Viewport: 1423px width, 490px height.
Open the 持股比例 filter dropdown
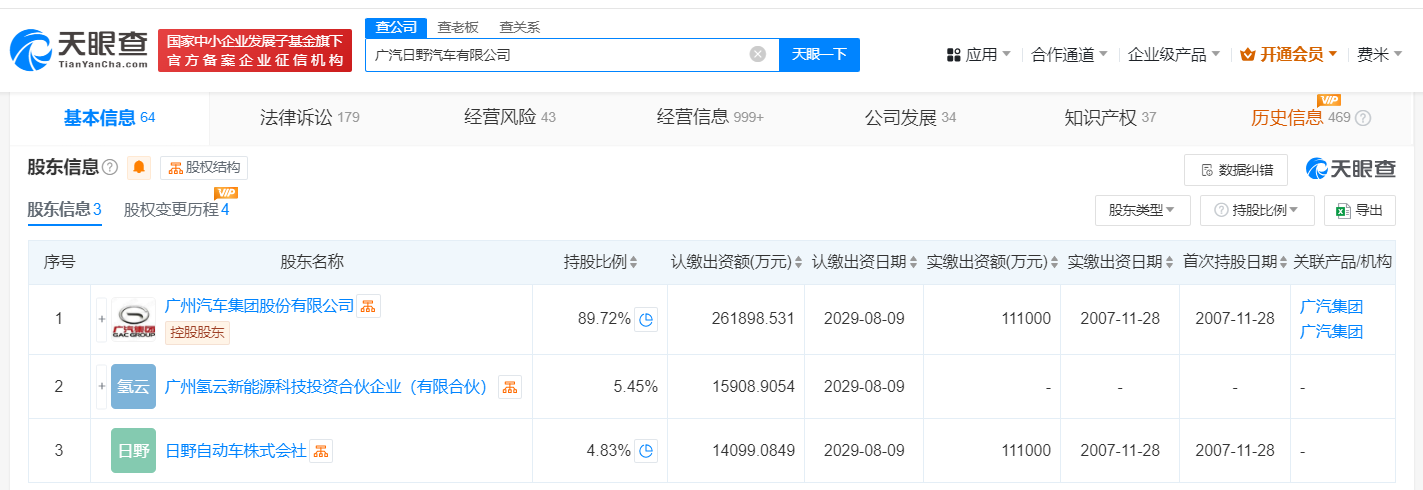point(1257,210)
